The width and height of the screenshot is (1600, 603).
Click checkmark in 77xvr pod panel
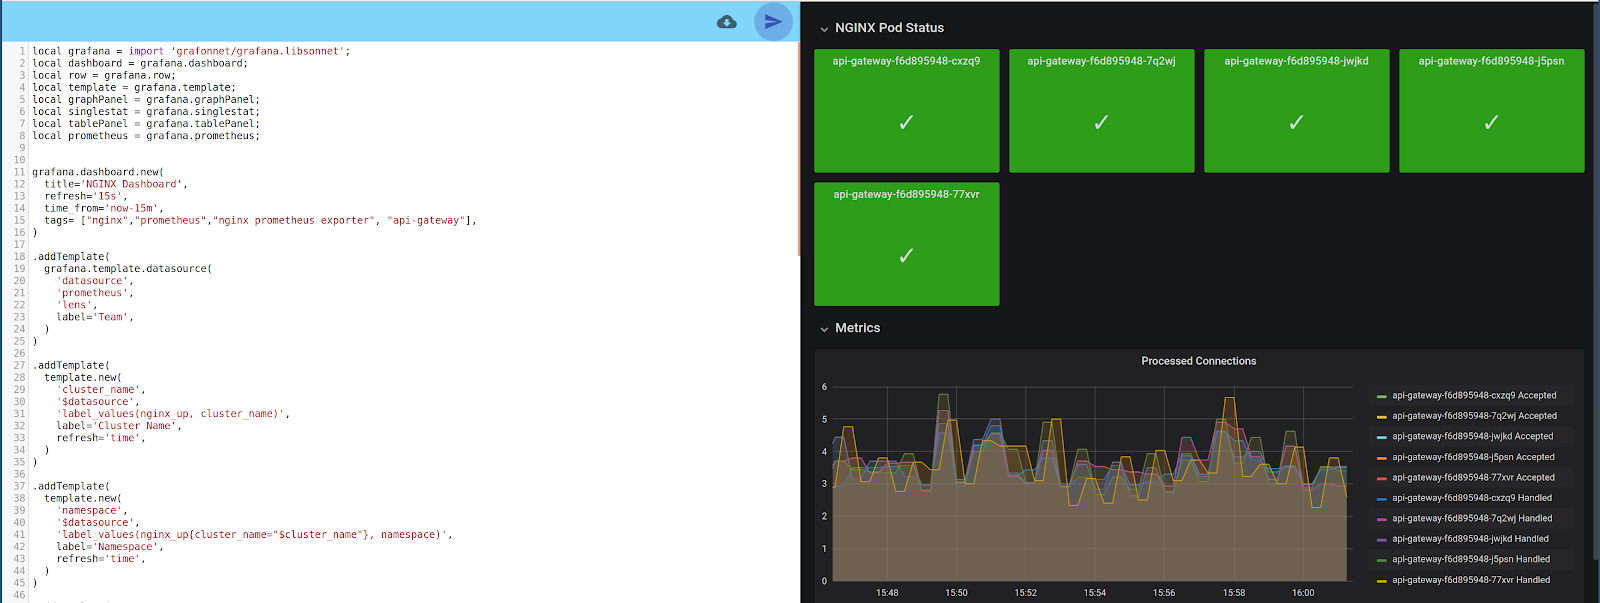906,256
